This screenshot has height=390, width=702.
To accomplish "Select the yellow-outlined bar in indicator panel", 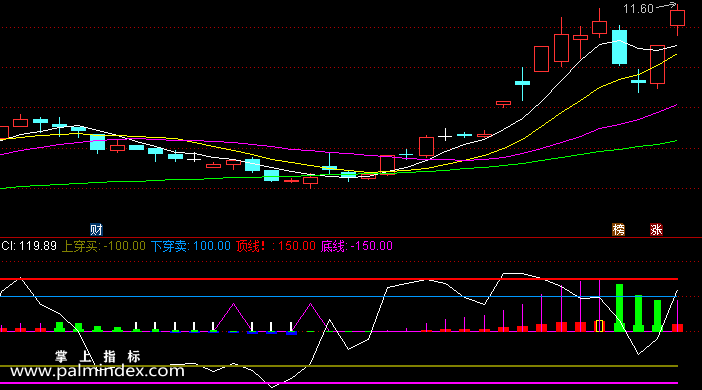I will (599, 326).
